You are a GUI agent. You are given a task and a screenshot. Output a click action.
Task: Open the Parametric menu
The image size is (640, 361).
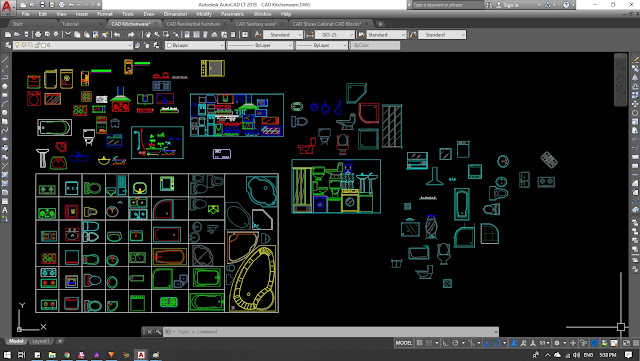pyautogui.click(x=232, y=14)
